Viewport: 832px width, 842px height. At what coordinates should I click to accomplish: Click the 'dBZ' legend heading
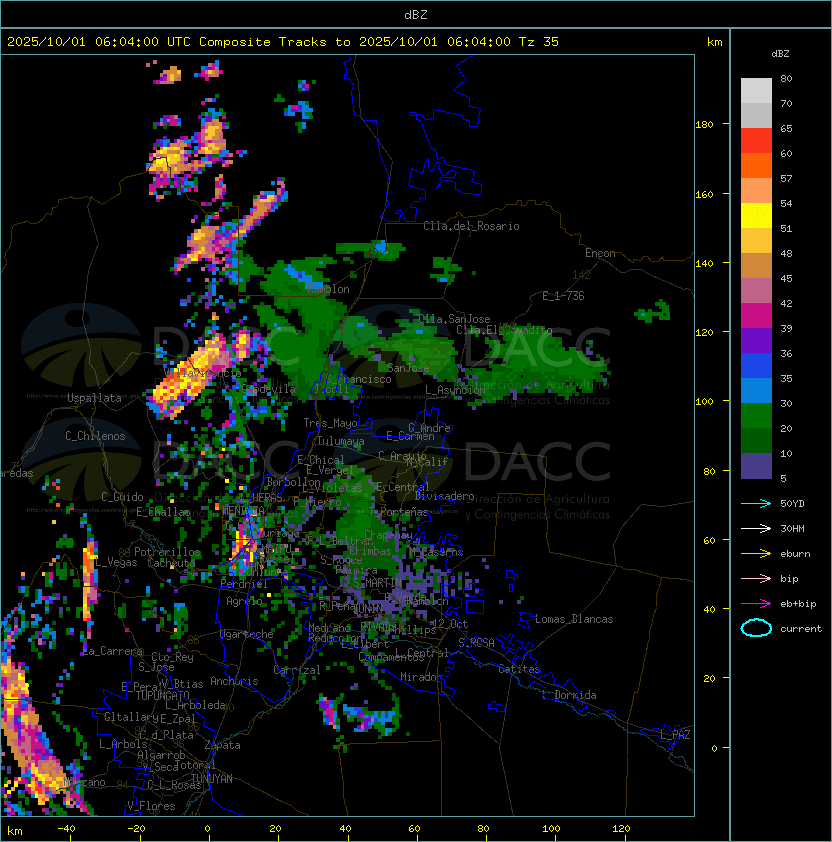tap(780, 54)
